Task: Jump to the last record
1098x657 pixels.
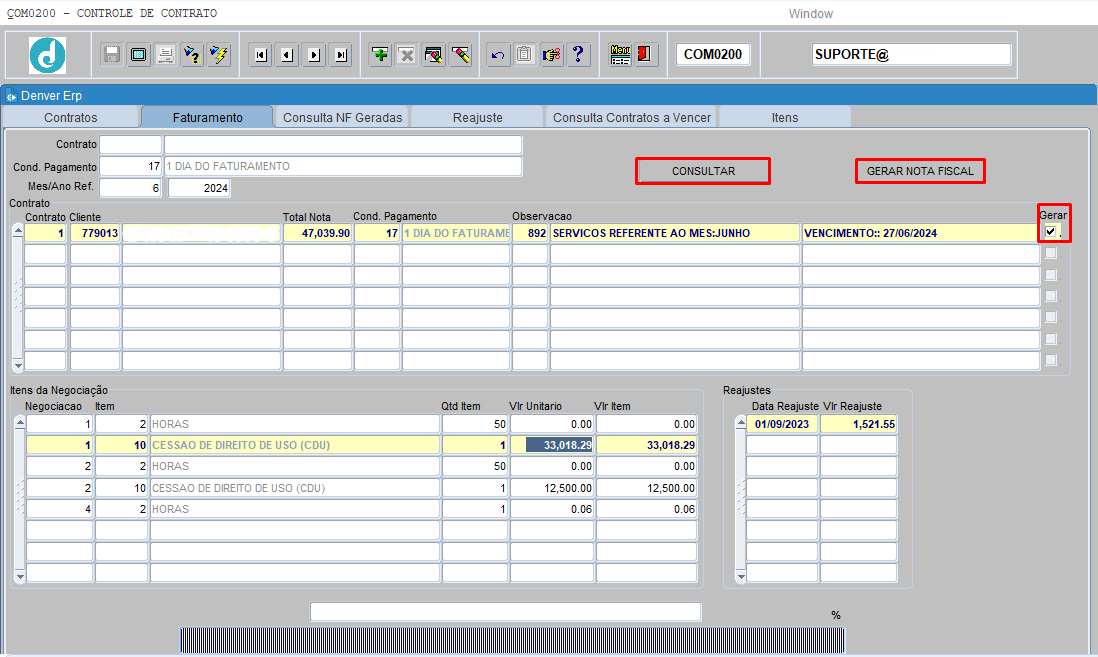Action: 341,55
